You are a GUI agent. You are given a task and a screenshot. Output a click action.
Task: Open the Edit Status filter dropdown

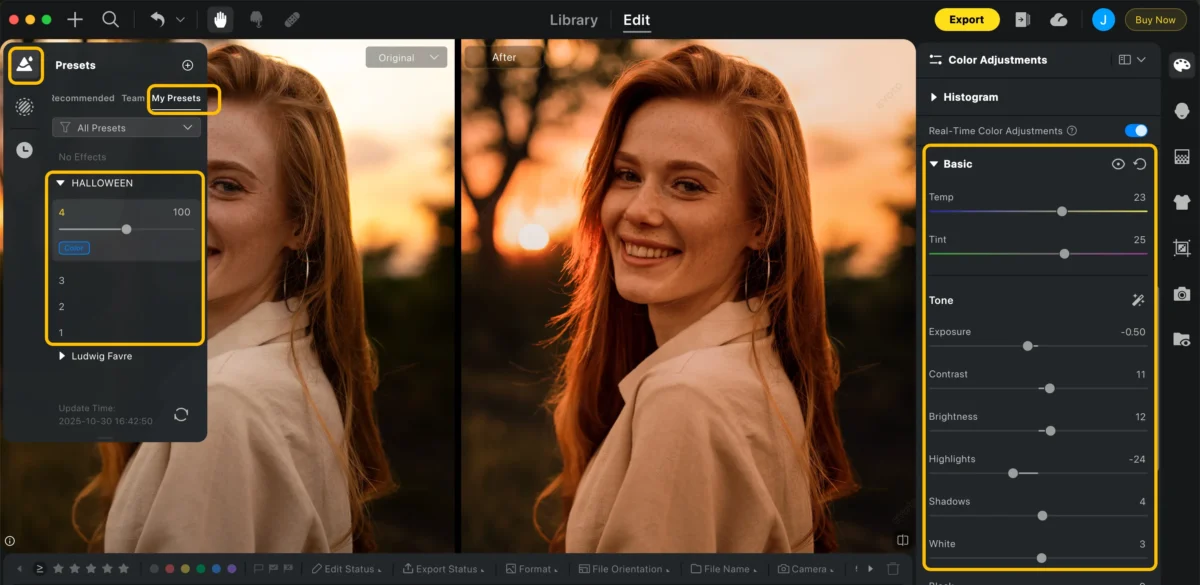[x=346, y=569]
